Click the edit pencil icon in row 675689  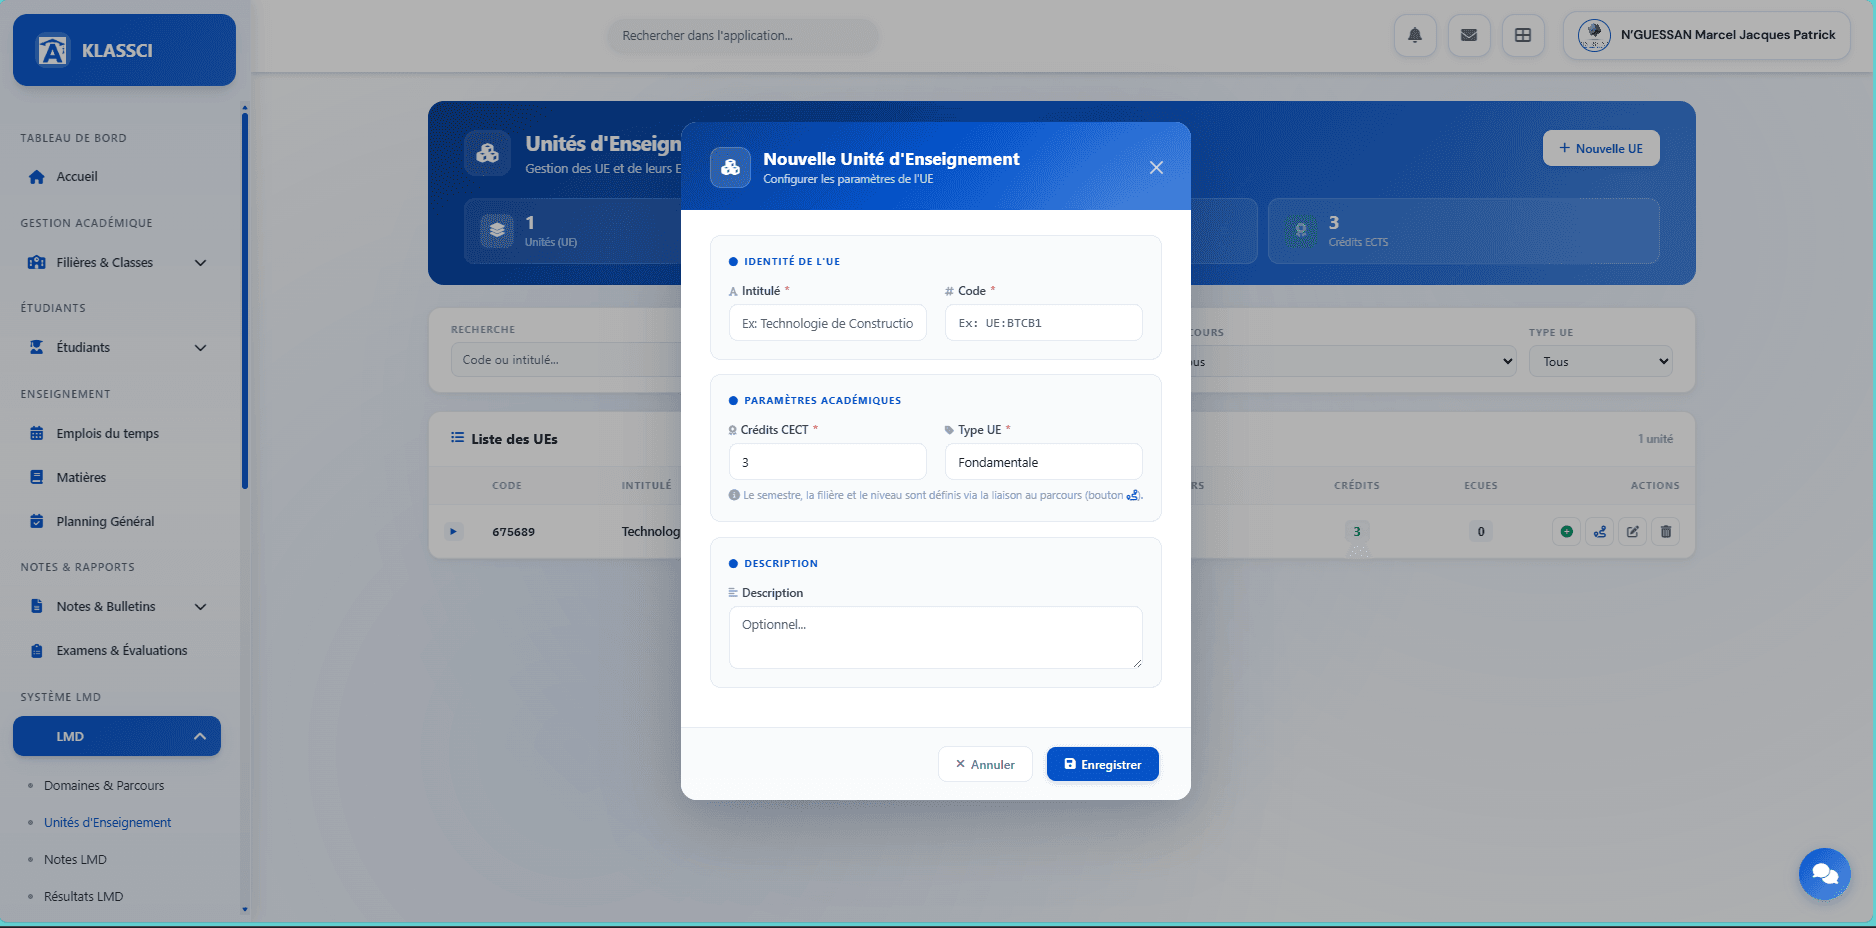[1633, 532]
